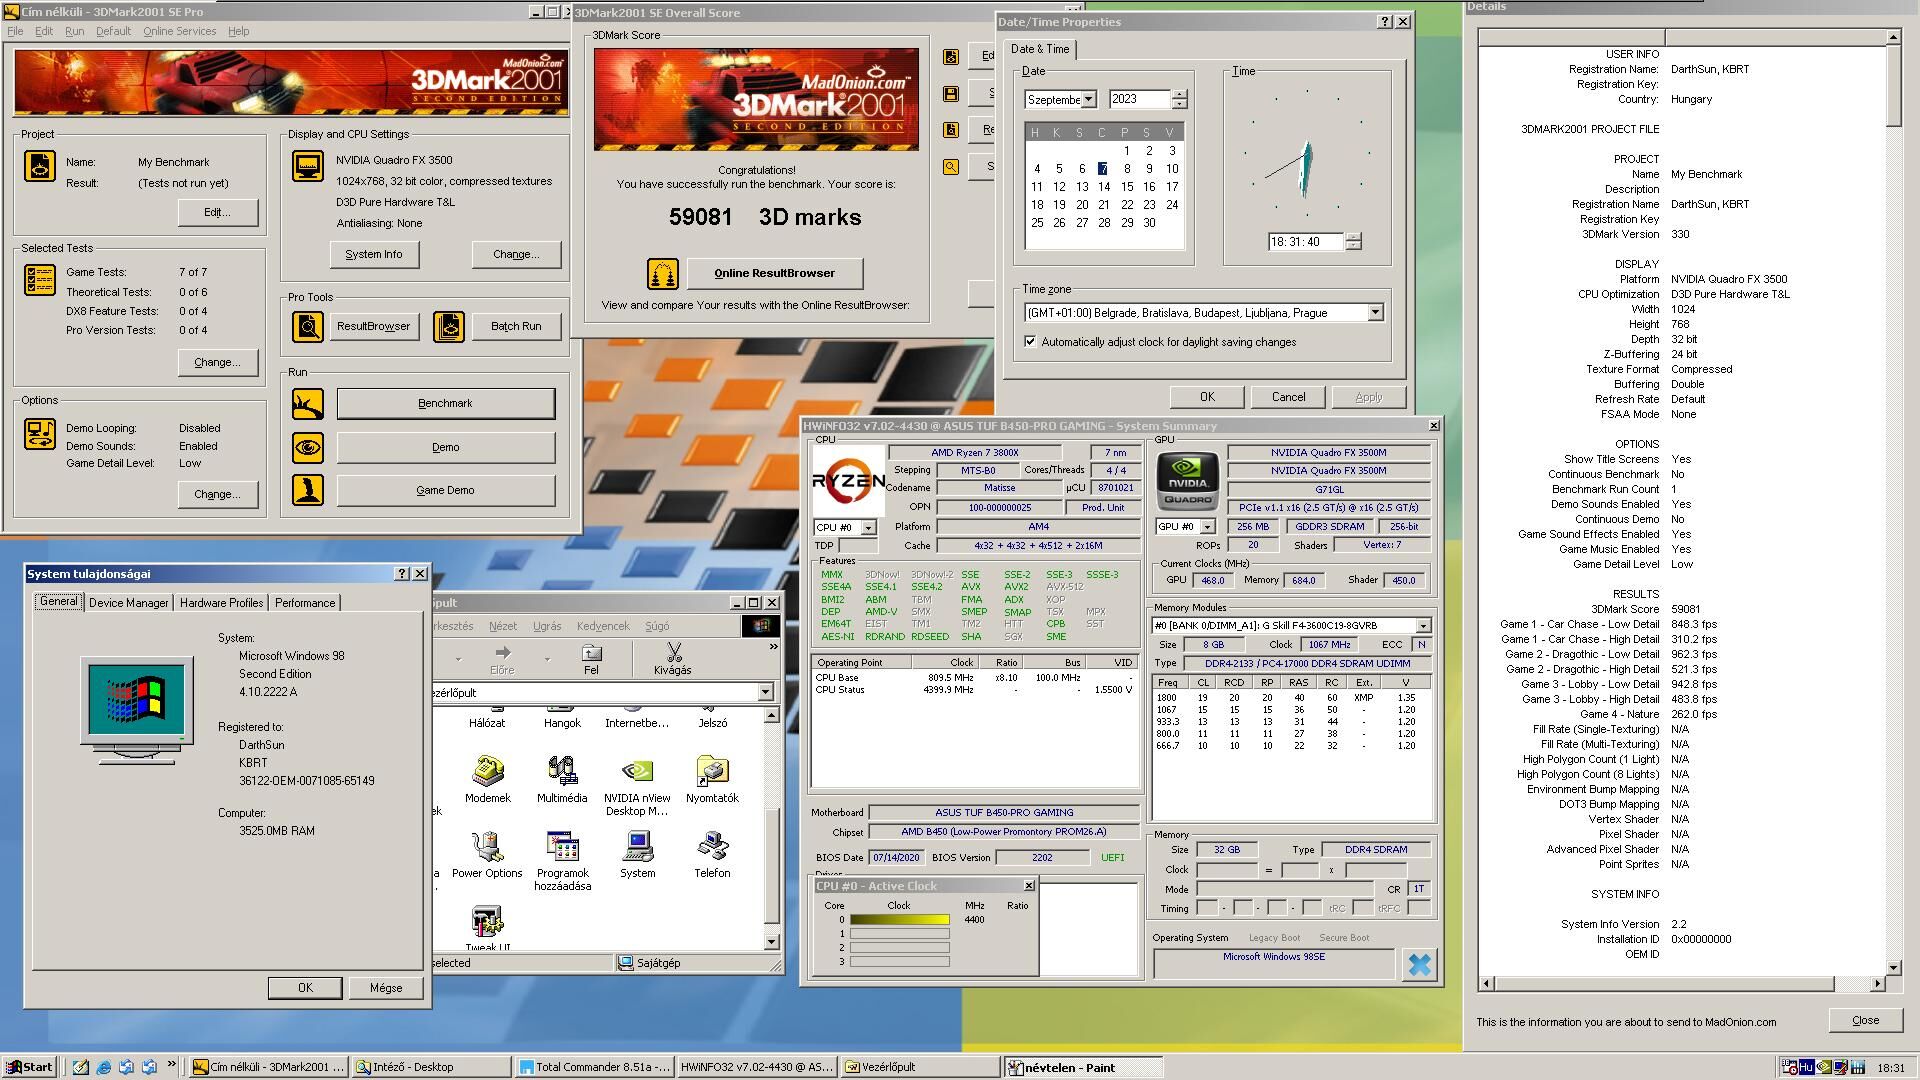Open the GPU #0 selector dropdown
Image resolution: width=1920 pixels, height=1080 pixels.
click(x=1207, y=526)
